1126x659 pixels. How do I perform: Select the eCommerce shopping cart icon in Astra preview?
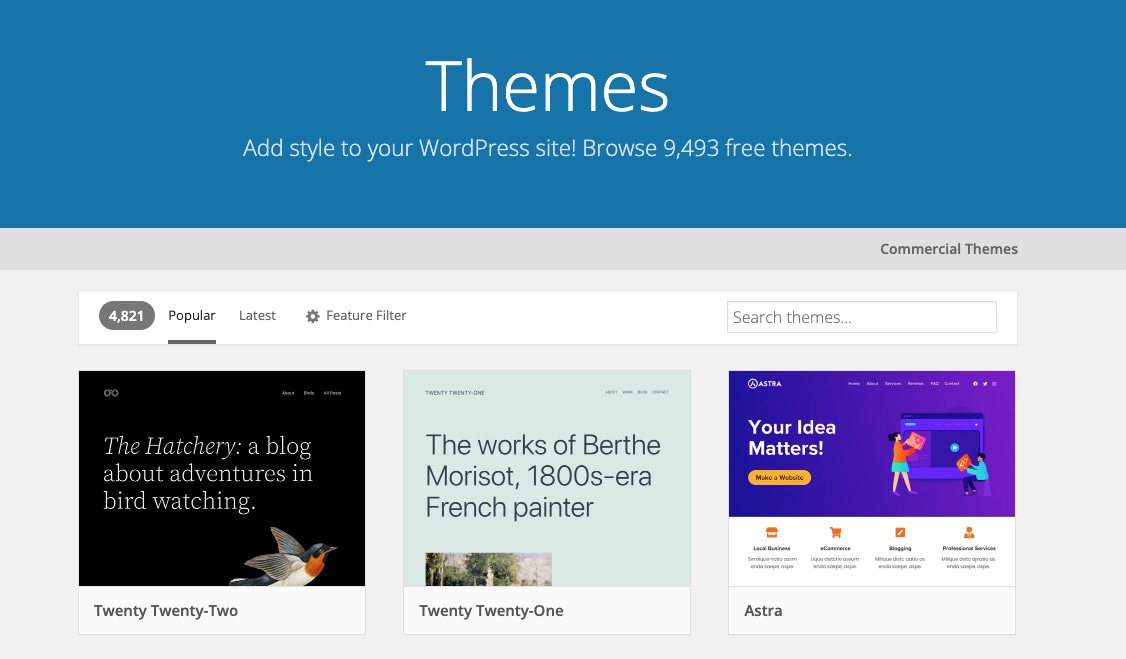pyautogui.click(x=835, y=531)
